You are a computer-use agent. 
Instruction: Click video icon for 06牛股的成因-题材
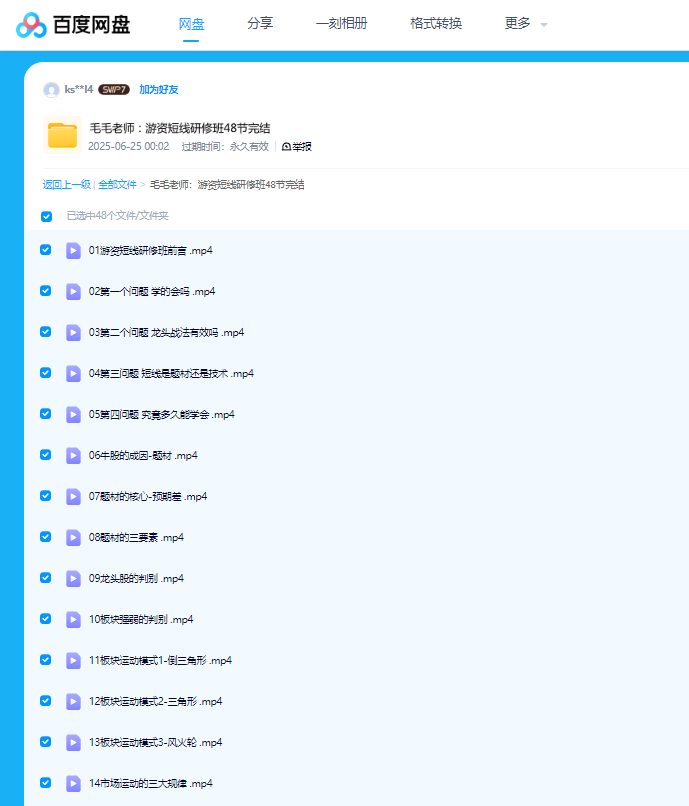[x=73, y=455]
